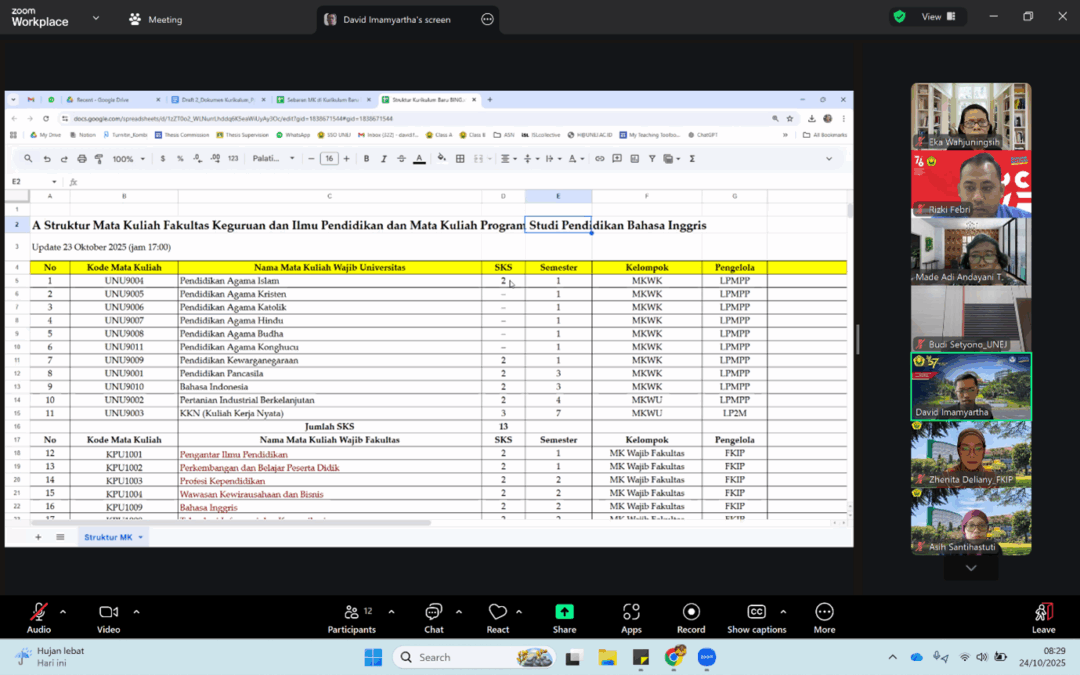Click the View layout button
Screen dimensions: 1080x675
937,16
